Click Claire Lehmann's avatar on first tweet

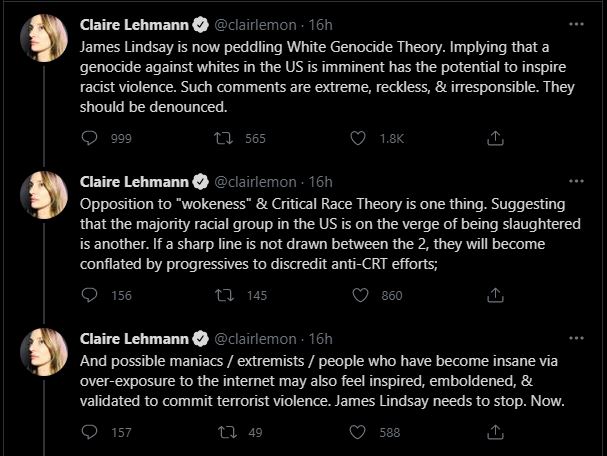[x=44, y=39]
